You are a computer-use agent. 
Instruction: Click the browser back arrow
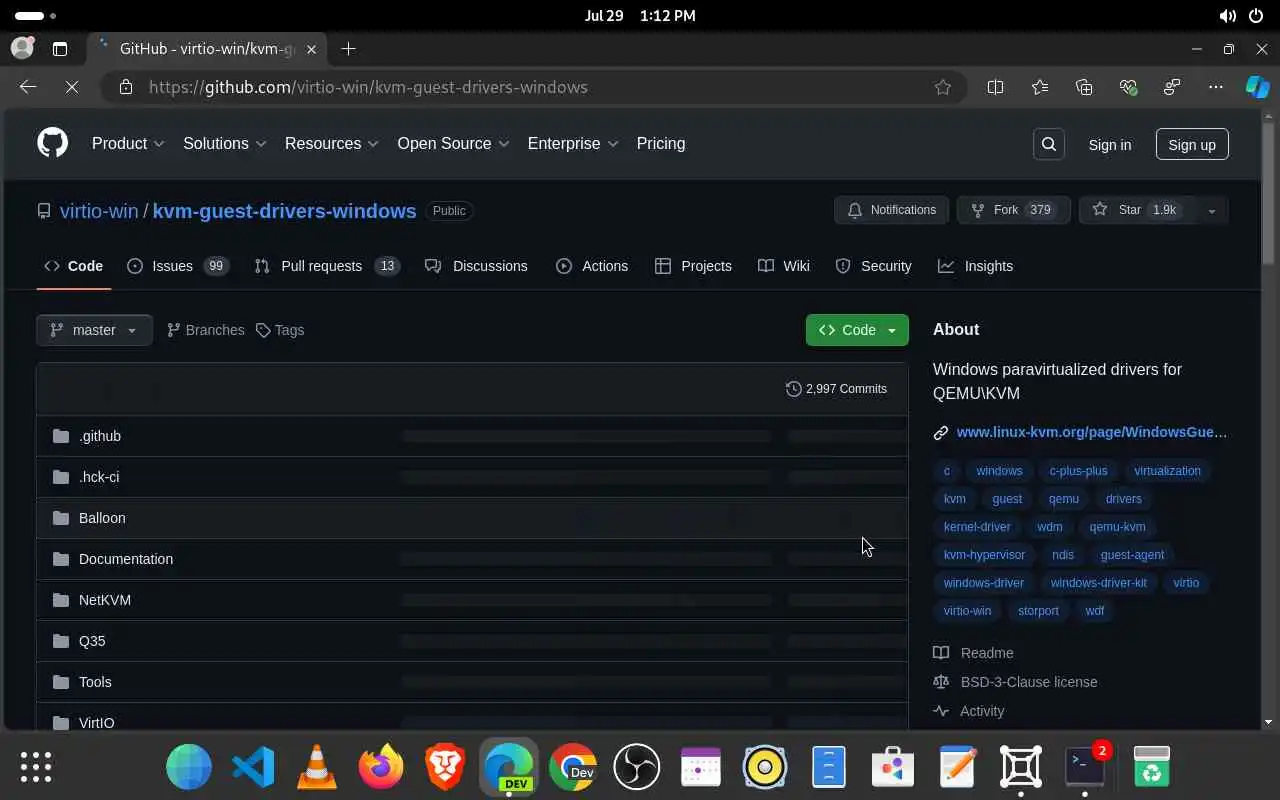[28, 87]
